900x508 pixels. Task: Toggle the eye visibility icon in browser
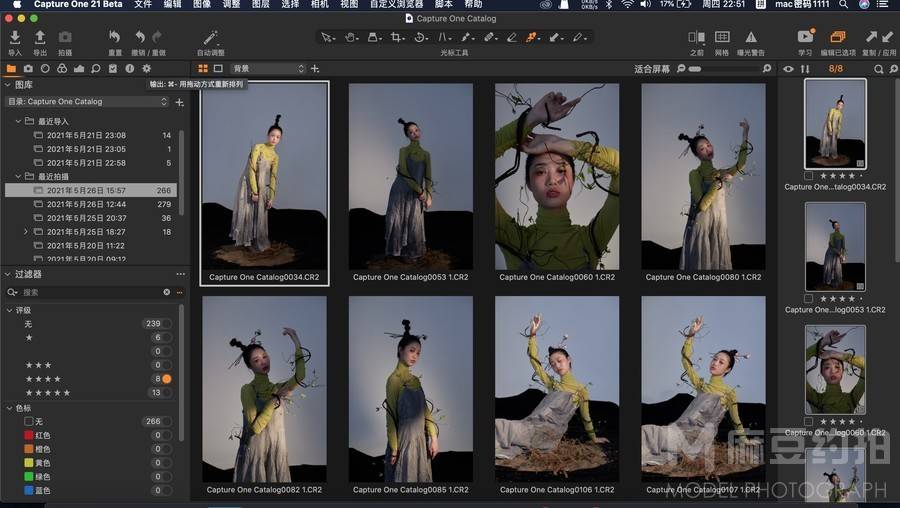789,69
